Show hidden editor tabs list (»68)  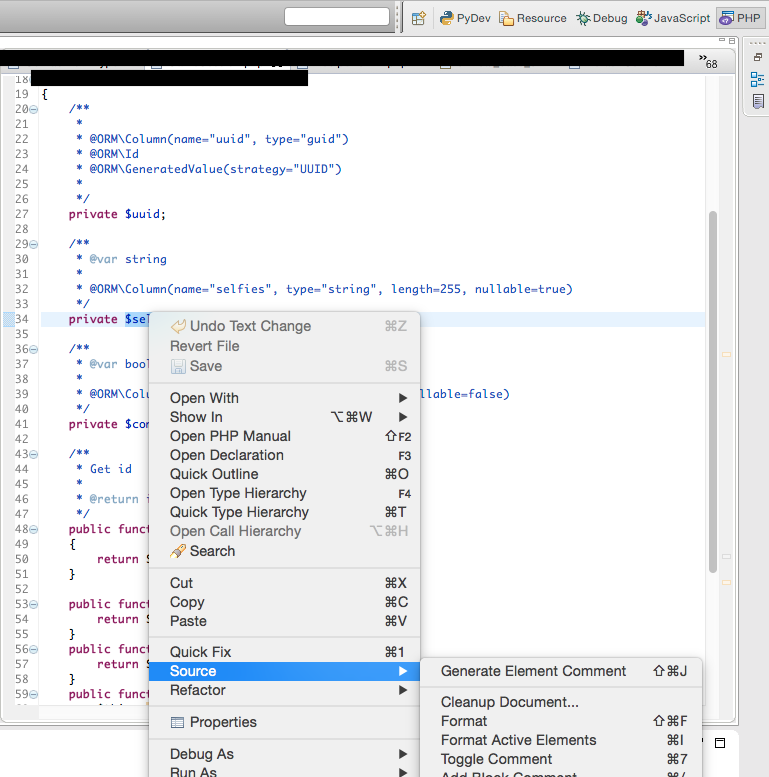pyautogui.click(x=708, y=61)
